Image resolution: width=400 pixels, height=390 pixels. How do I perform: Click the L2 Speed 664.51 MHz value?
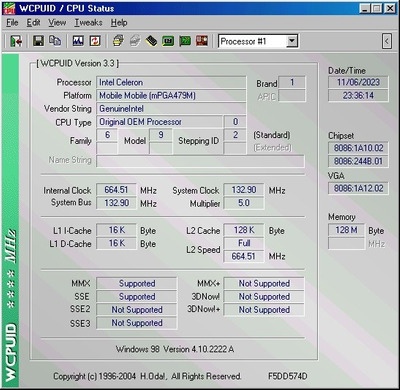[x=244, y=256]
